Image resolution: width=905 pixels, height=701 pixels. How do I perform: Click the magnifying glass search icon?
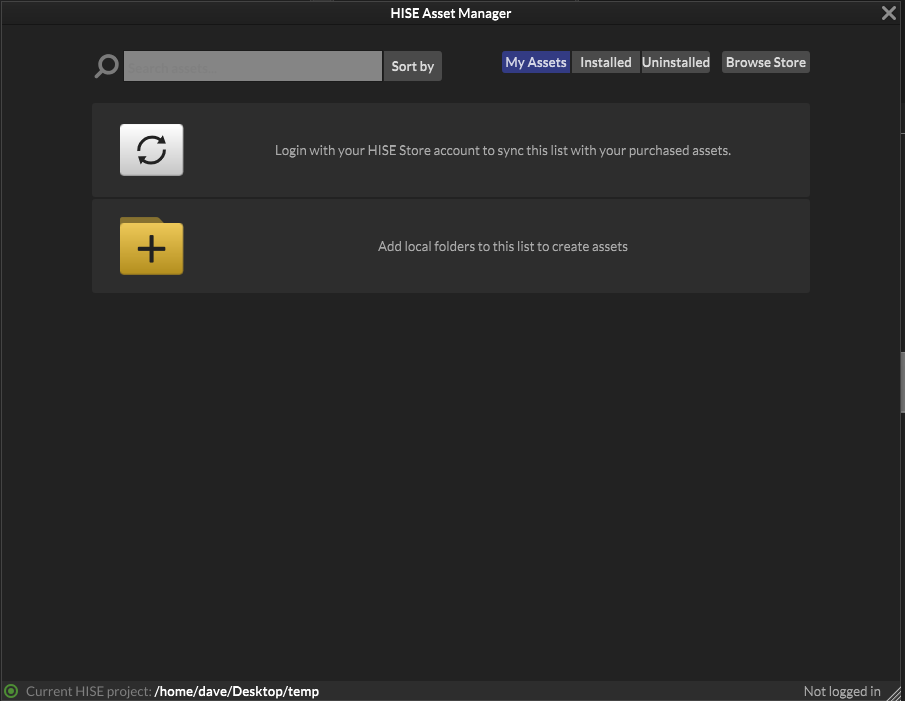pos(106,67)
